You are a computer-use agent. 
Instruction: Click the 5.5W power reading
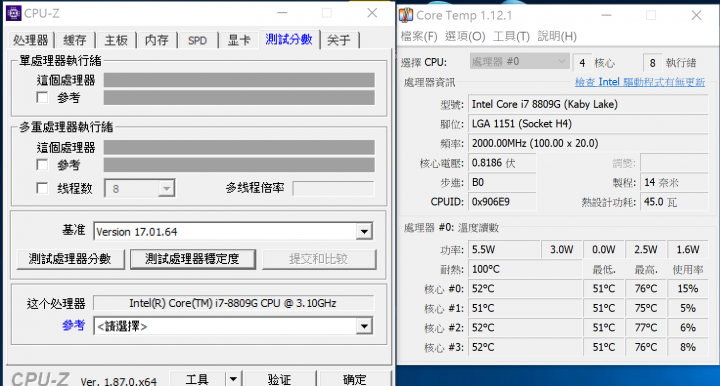(484, 250)
